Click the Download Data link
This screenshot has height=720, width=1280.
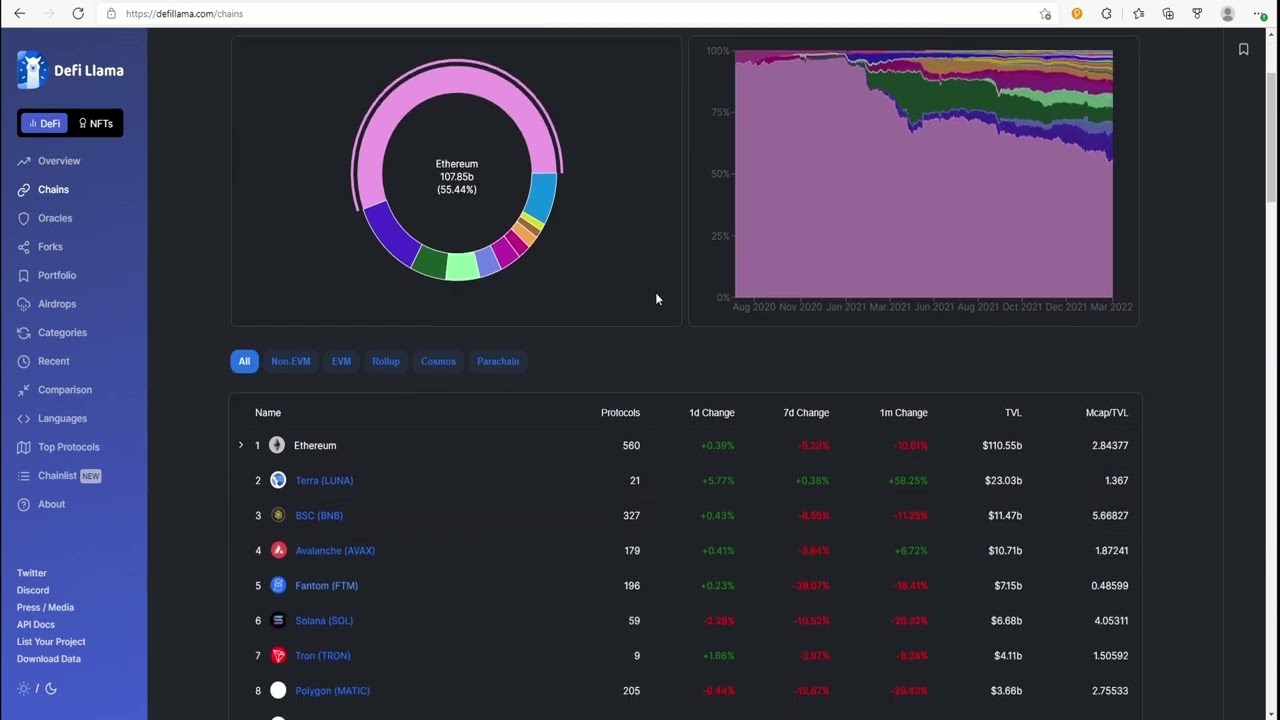(49, 659)
